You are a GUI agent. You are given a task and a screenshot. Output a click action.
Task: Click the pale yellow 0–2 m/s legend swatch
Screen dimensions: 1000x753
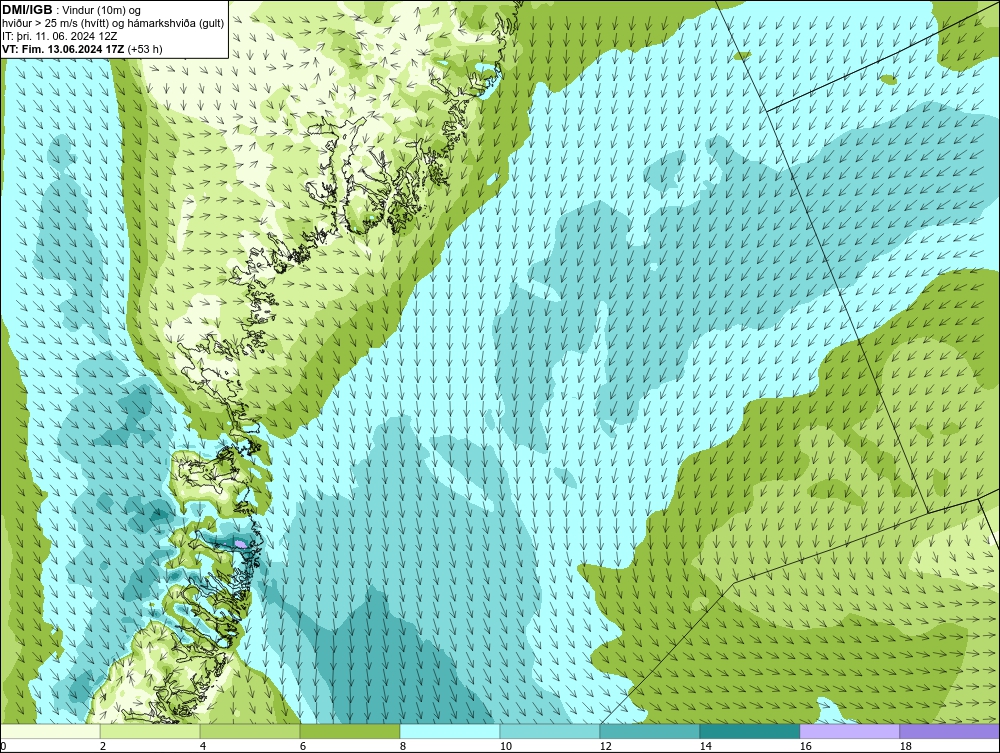[x=50, y=731]
